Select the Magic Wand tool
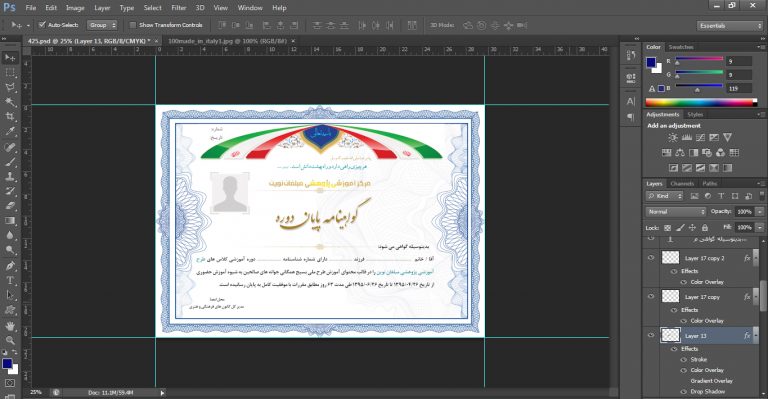Screen dimensions: 768x399 [x=10, y=102]
